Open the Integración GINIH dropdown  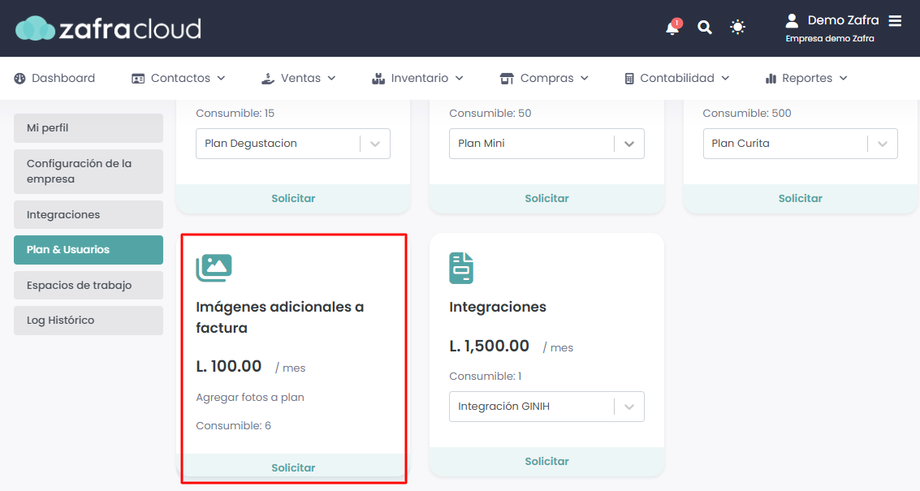546,407
